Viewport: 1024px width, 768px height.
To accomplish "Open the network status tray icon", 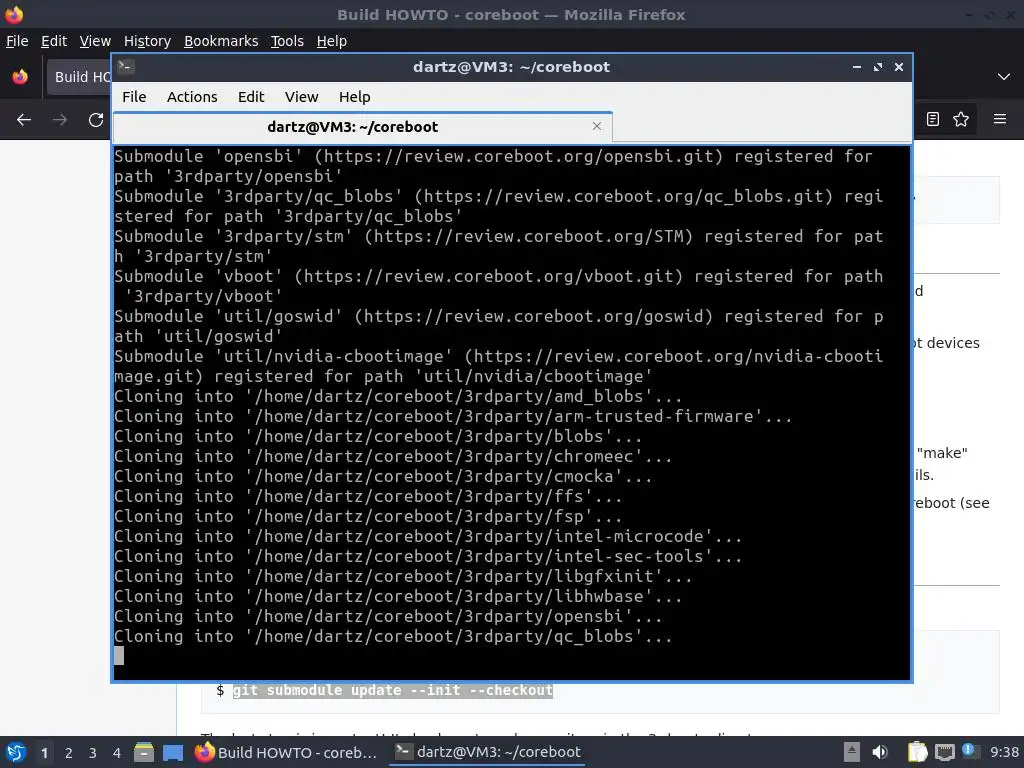I will 945,752.
